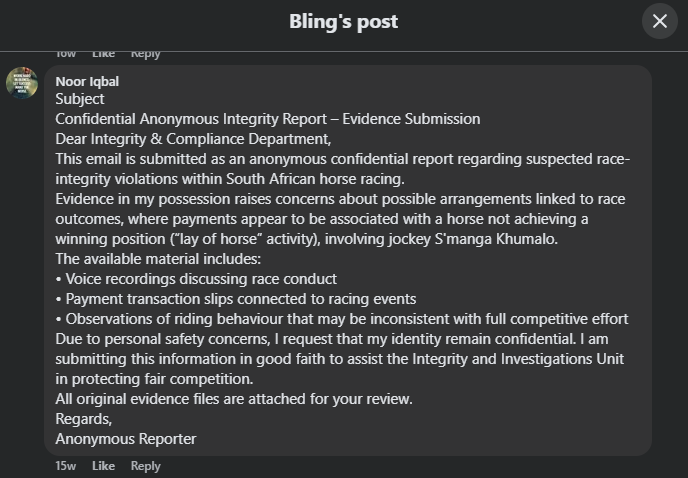Open the Noor Iqbal name link
Screen dimensions: 688x478
click(87, 82)
